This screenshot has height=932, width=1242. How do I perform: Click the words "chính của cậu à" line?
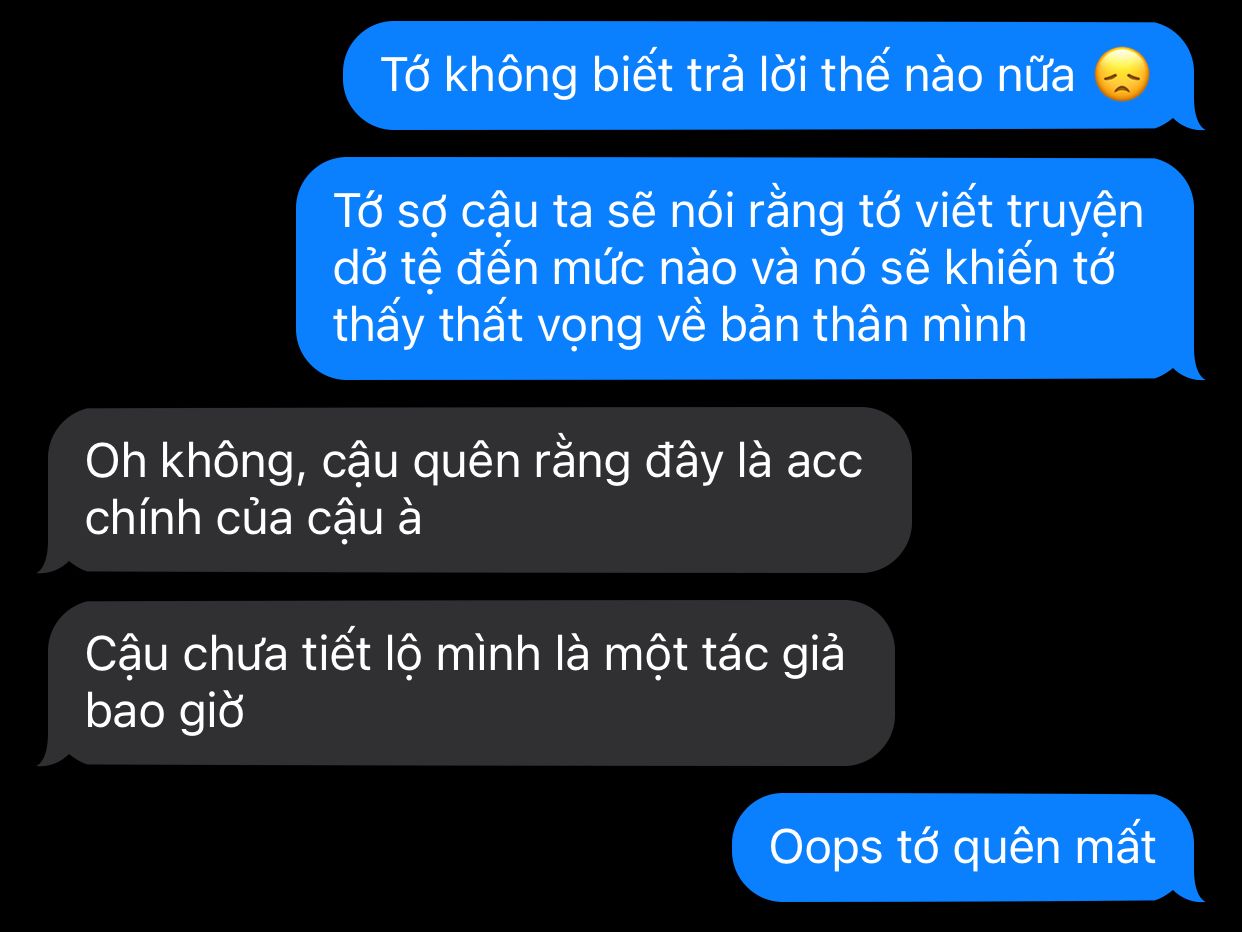pyautogui.click(x=253, y=519)
